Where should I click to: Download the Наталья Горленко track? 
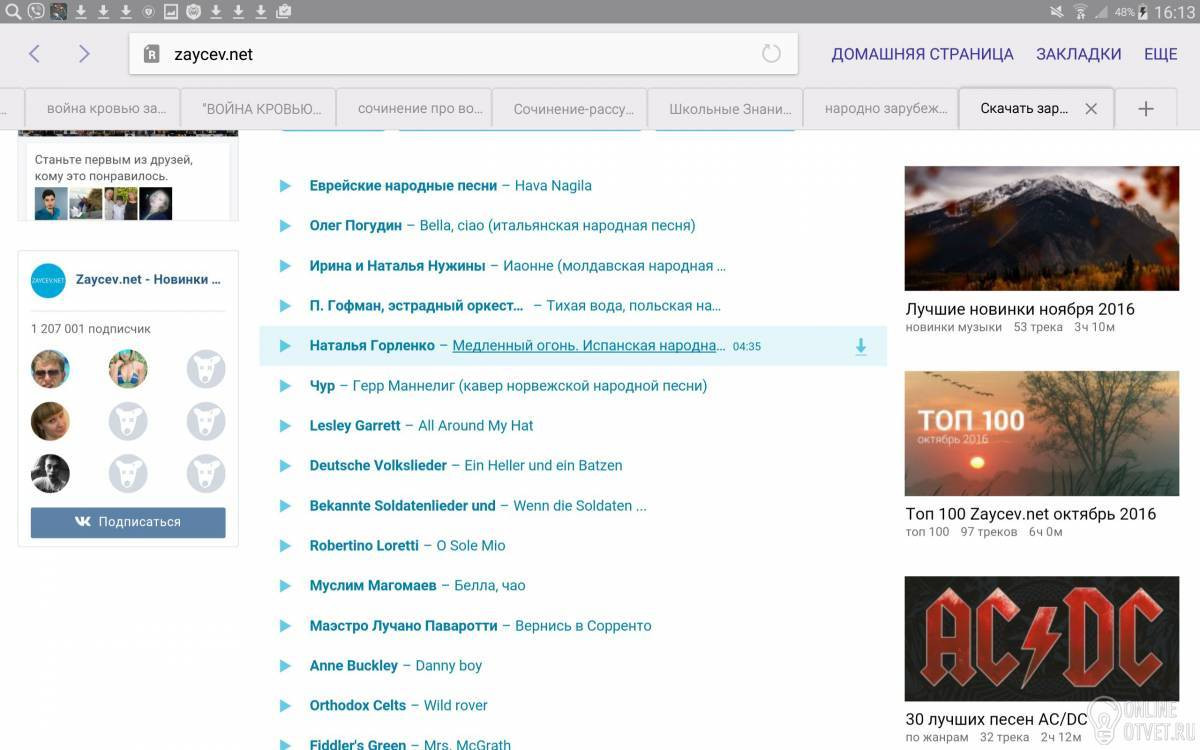click(x=860, y=347)
